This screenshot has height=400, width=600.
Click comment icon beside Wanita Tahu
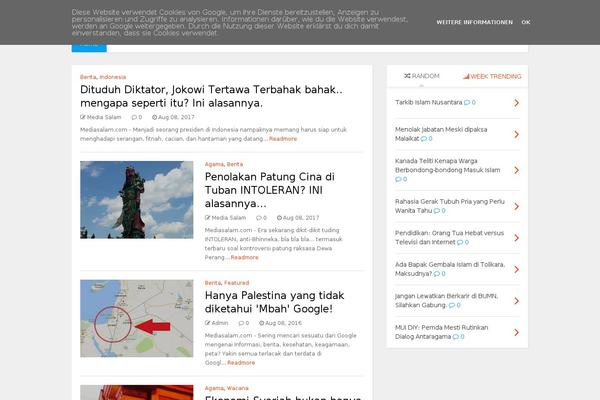(x=437, y=211)
